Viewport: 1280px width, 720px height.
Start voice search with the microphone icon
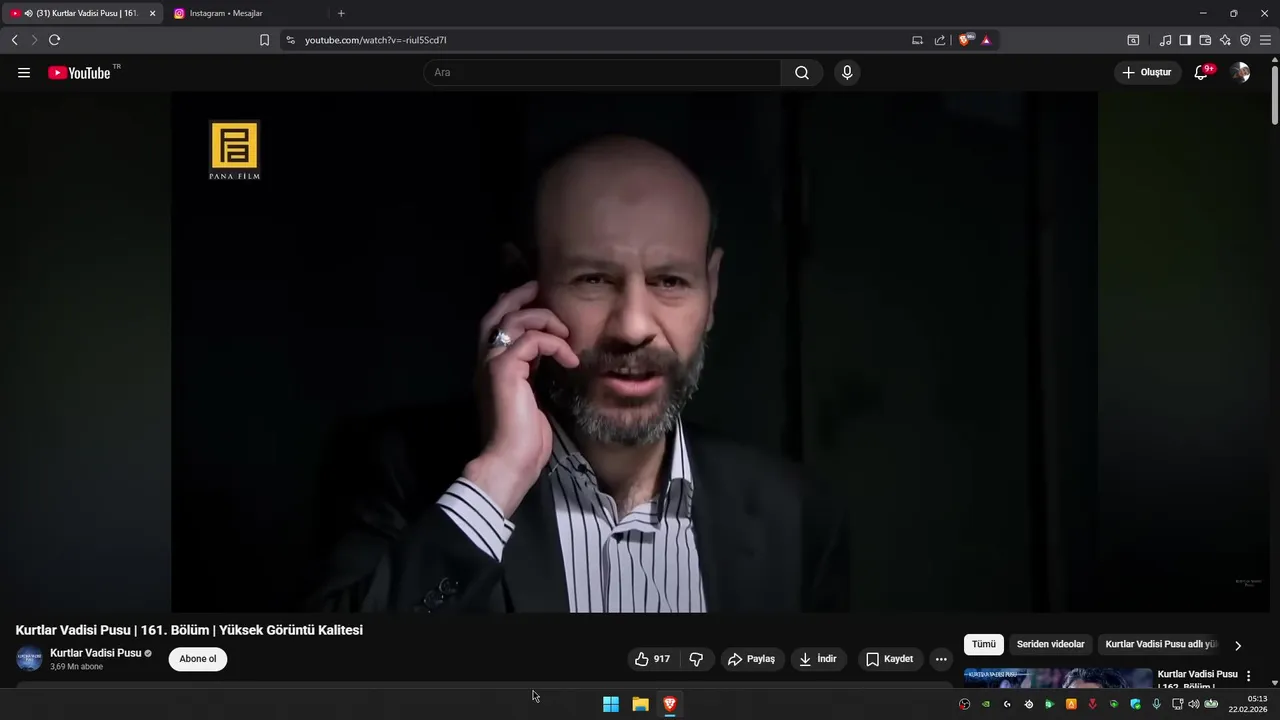click(847, 73)
